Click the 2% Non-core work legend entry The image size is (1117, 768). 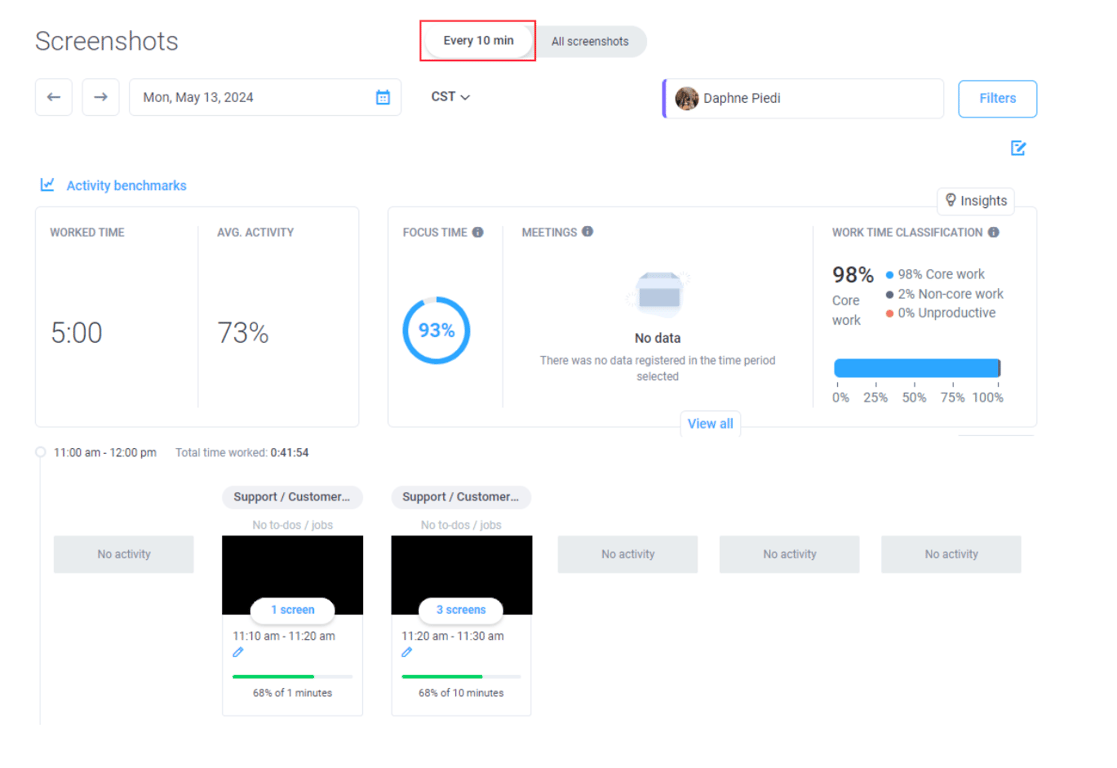coord(945,294)
